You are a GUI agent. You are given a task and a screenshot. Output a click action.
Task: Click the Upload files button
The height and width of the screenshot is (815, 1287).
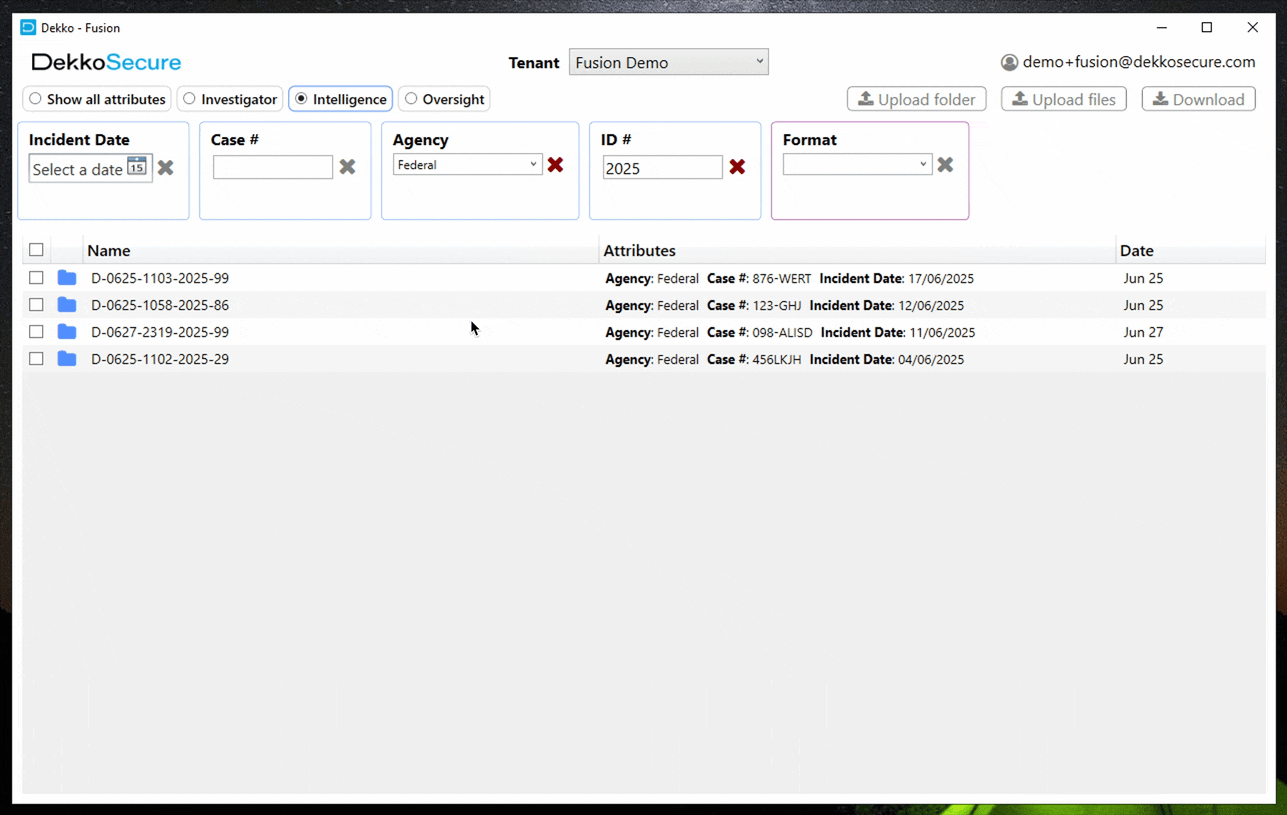click(1064, 99)
